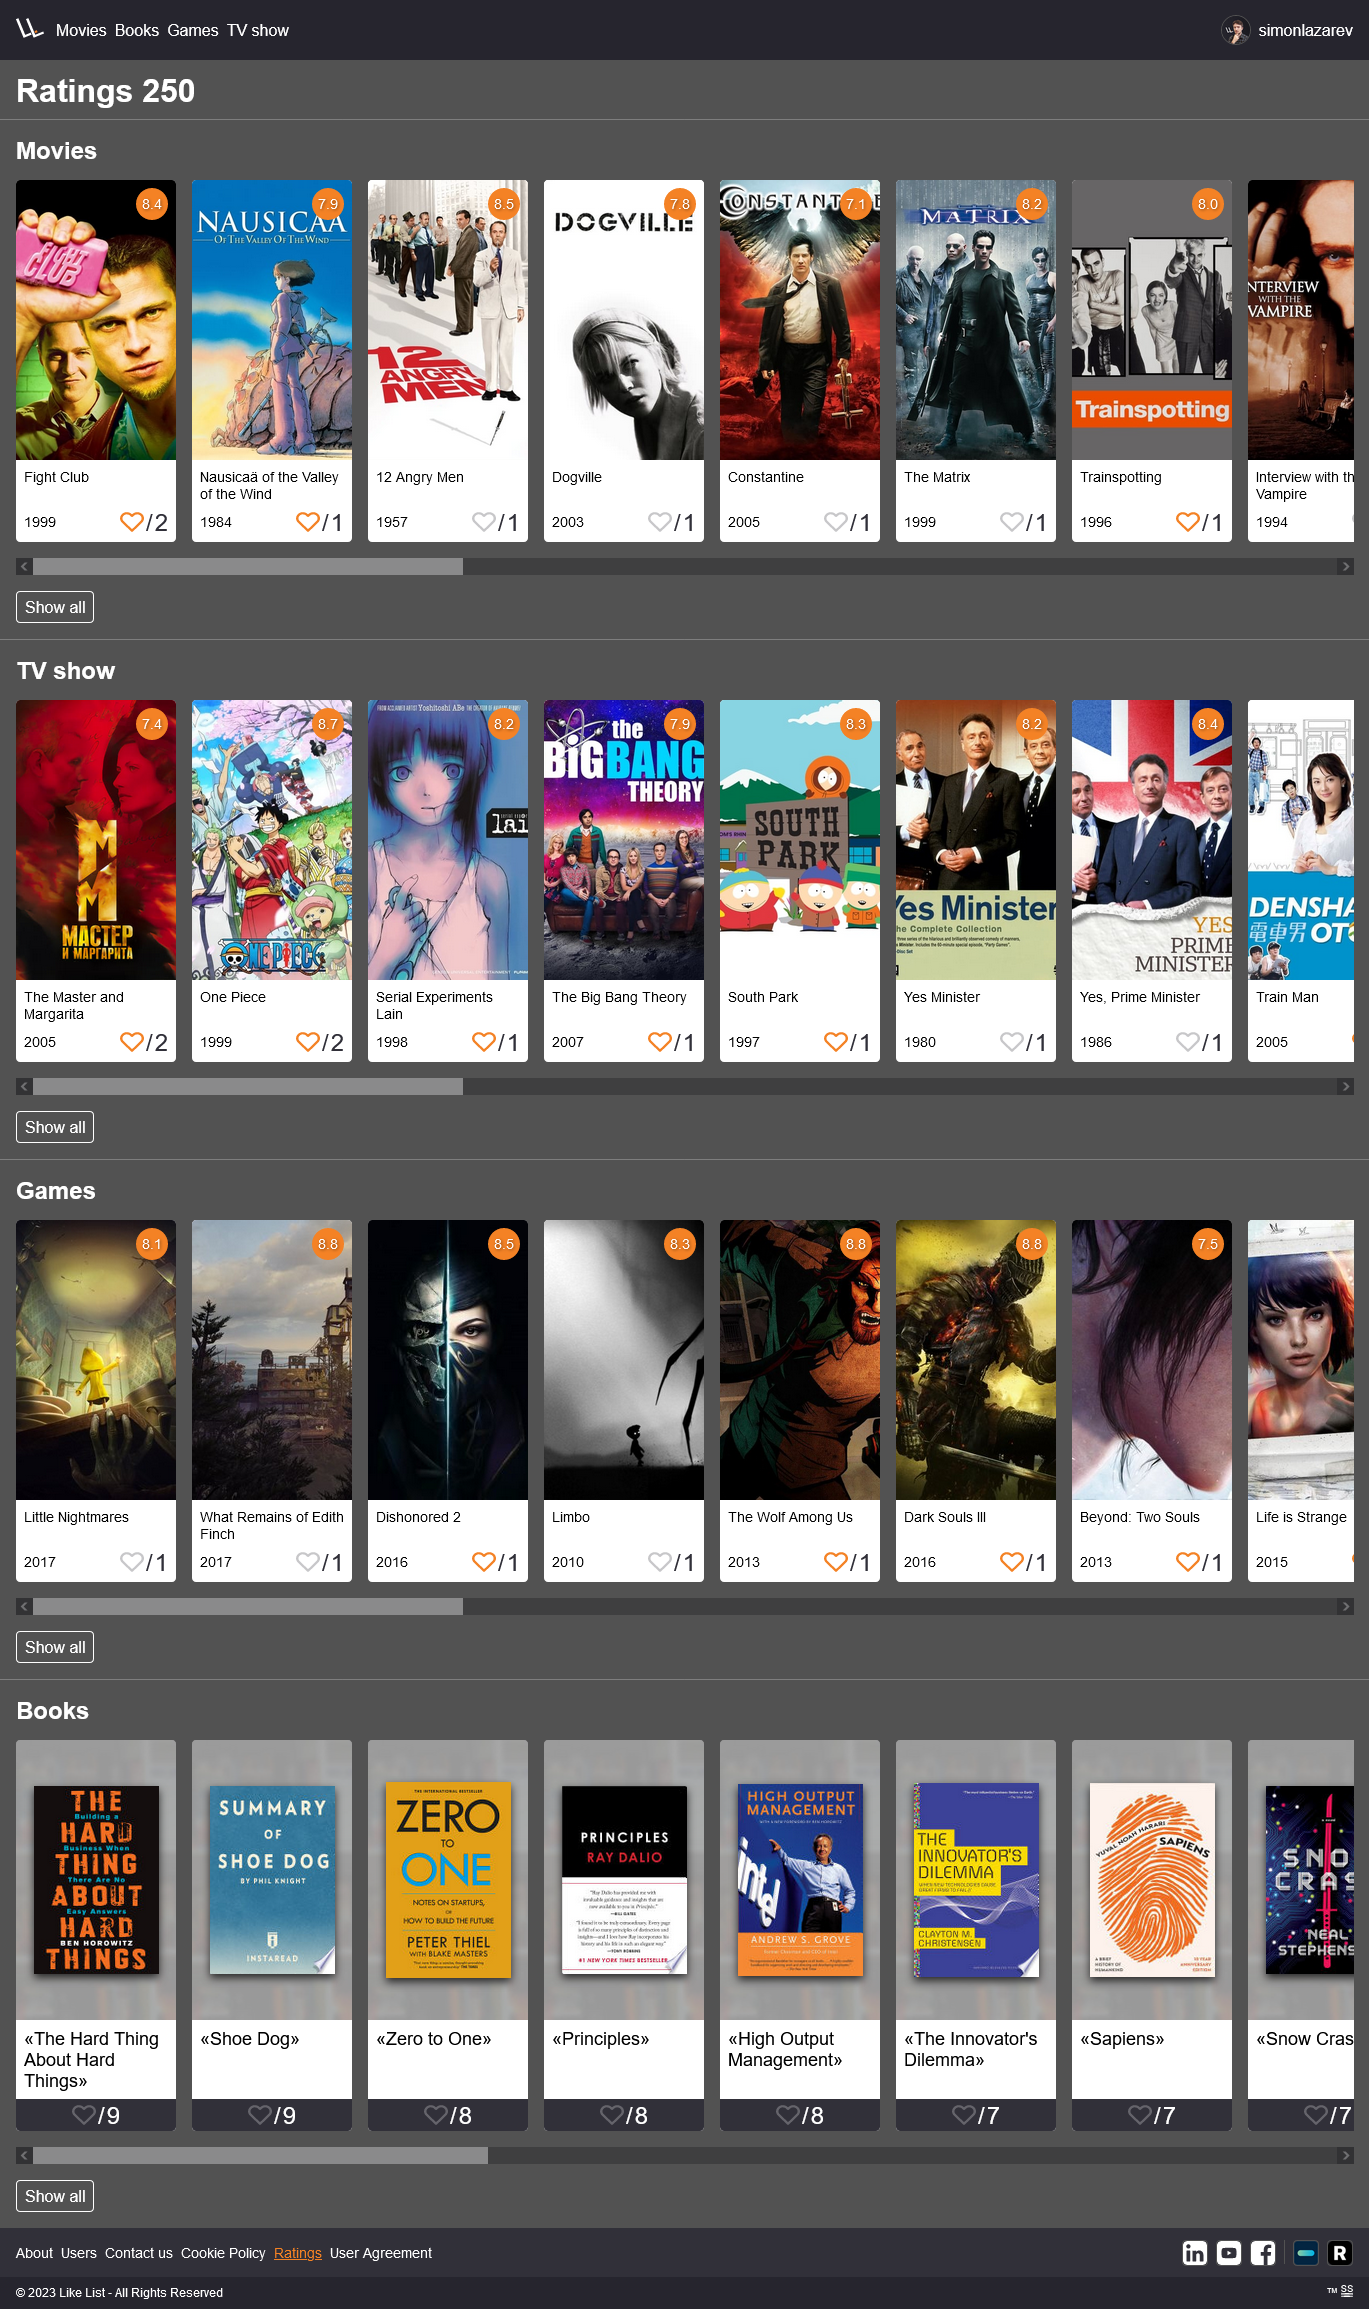Click Beyond: Two Souls heart icon

[1187, 1561]
